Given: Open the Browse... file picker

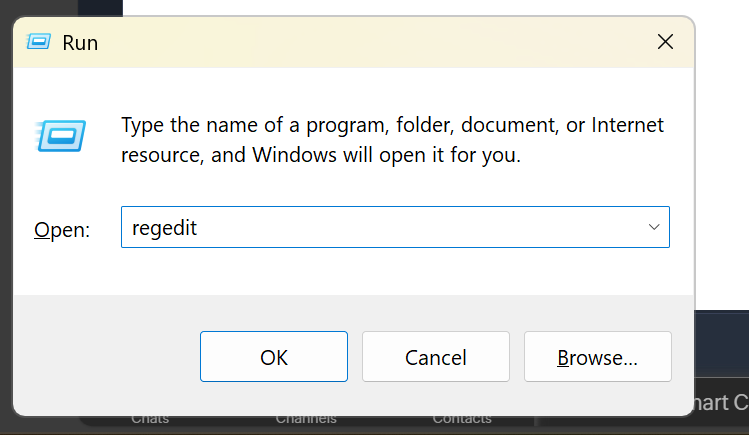Looking at the screenshot, I should [597, 357].
